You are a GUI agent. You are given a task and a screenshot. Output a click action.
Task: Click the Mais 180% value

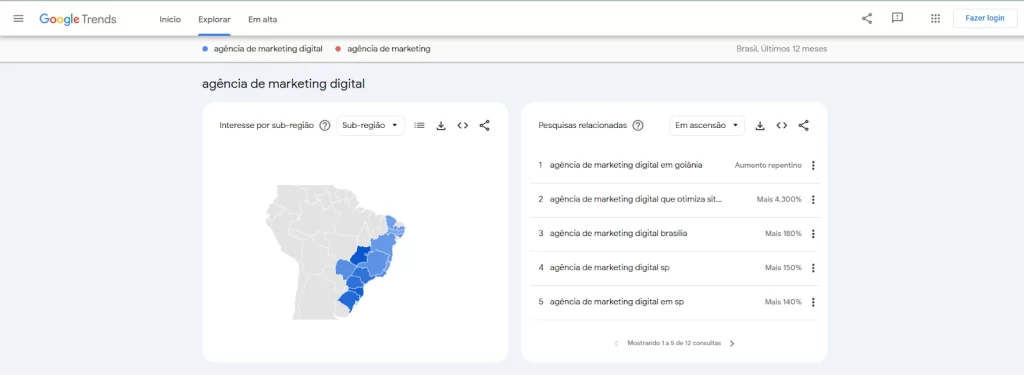784,233
